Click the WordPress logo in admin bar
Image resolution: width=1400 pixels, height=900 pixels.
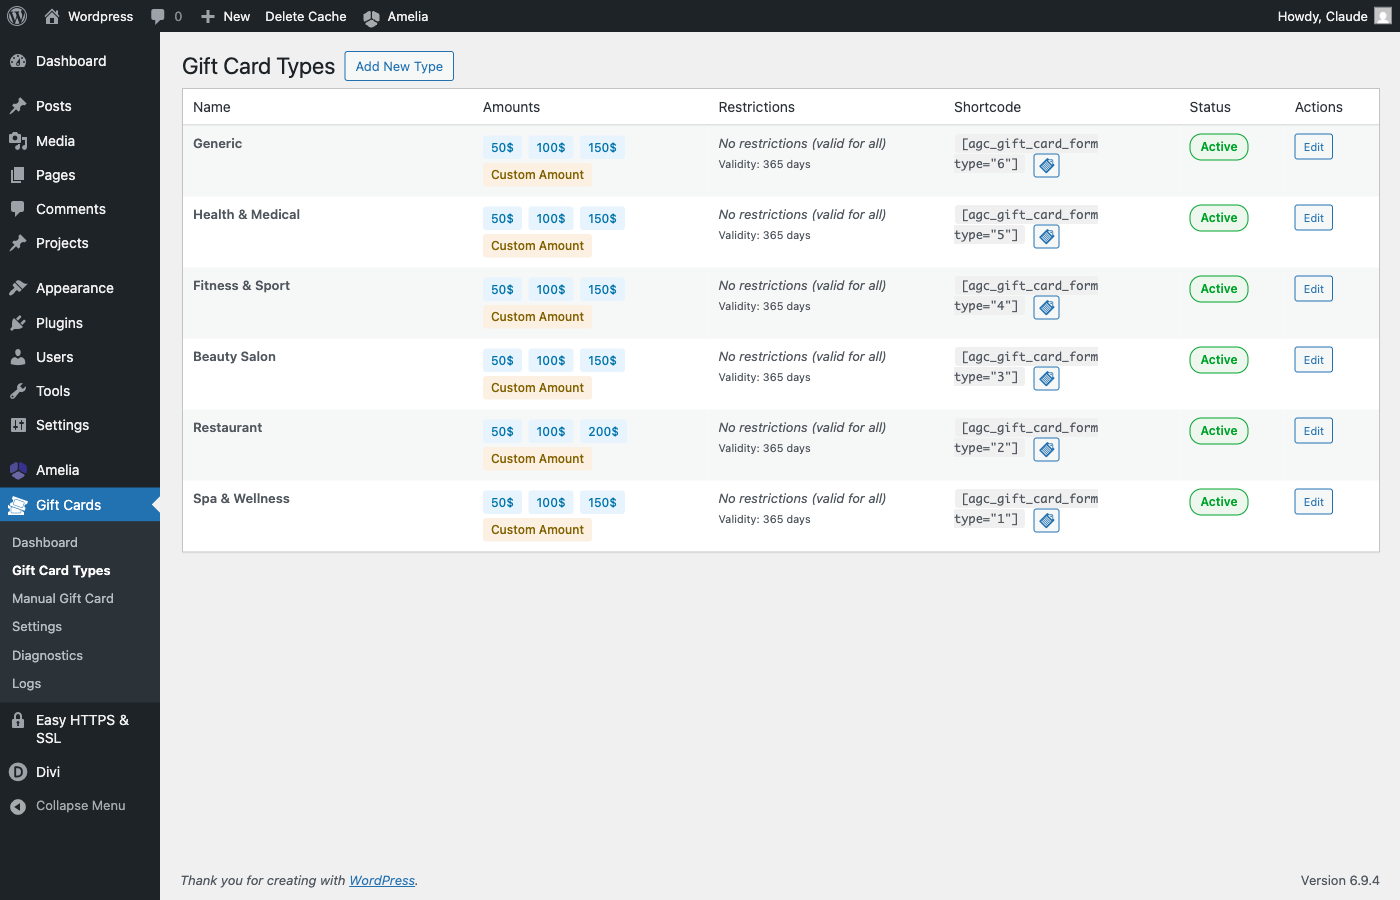tap(17, 16)
